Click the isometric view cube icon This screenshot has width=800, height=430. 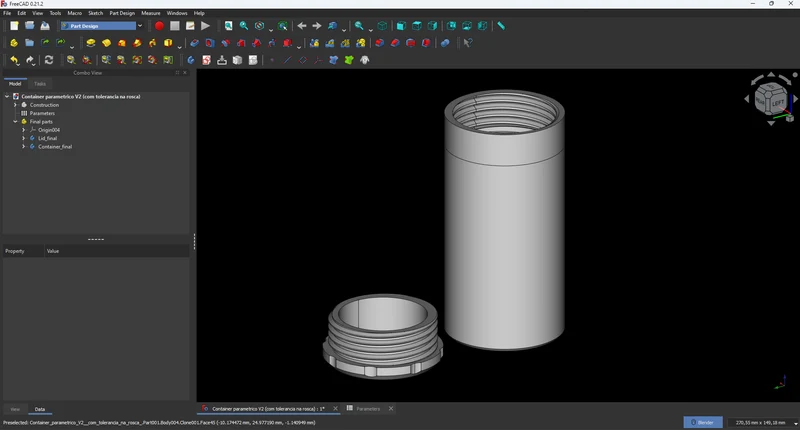point(382,26)
